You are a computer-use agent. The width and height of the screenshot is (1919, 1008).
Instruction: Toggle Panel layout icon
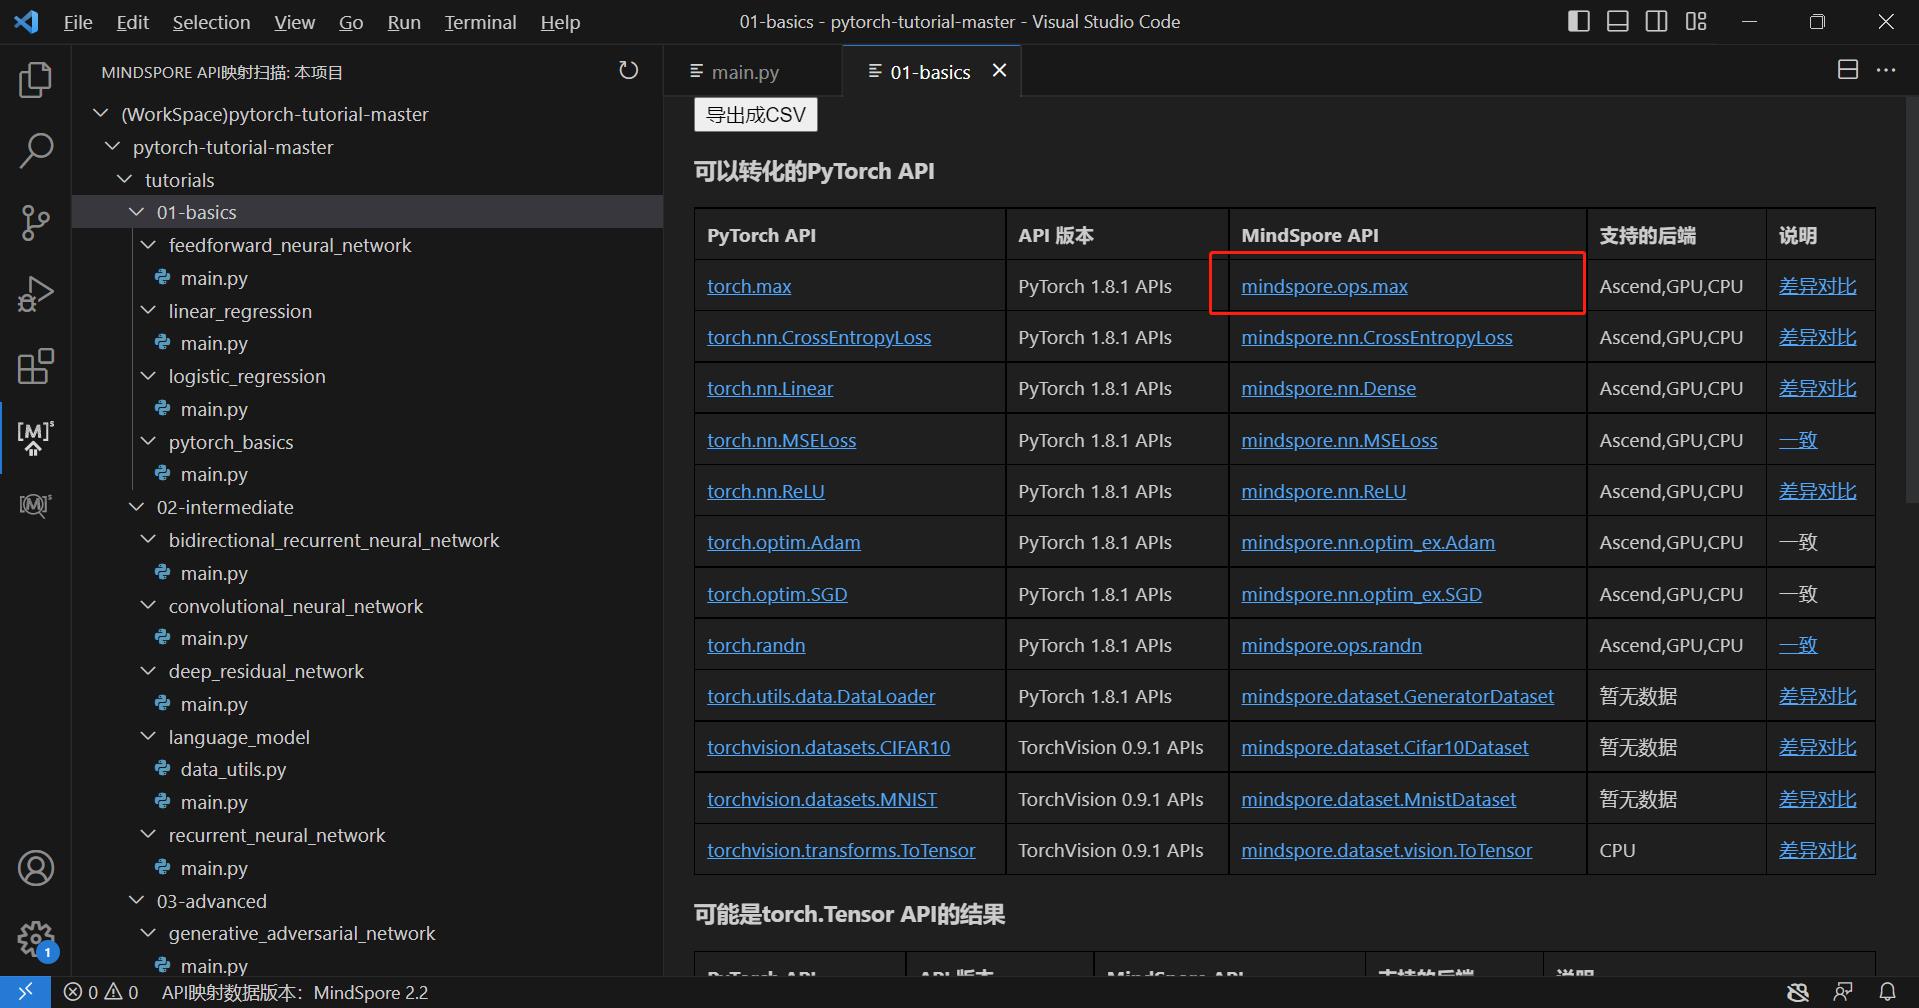[1618, 21]
